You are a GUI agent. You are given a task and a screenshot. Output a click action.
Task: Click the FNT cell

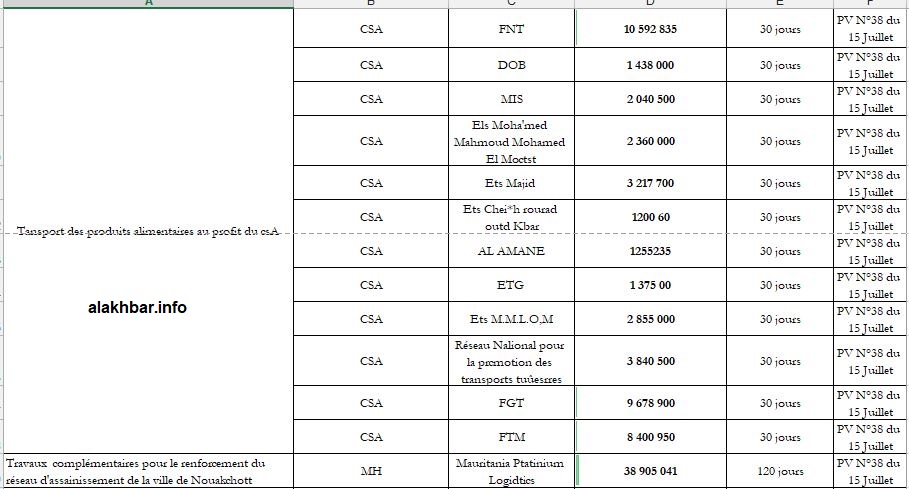click(511, 29)
